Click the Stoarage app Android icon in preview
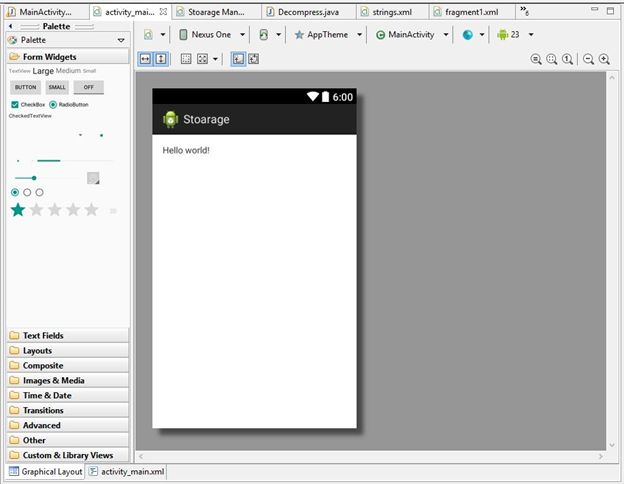 coord(170,119)
